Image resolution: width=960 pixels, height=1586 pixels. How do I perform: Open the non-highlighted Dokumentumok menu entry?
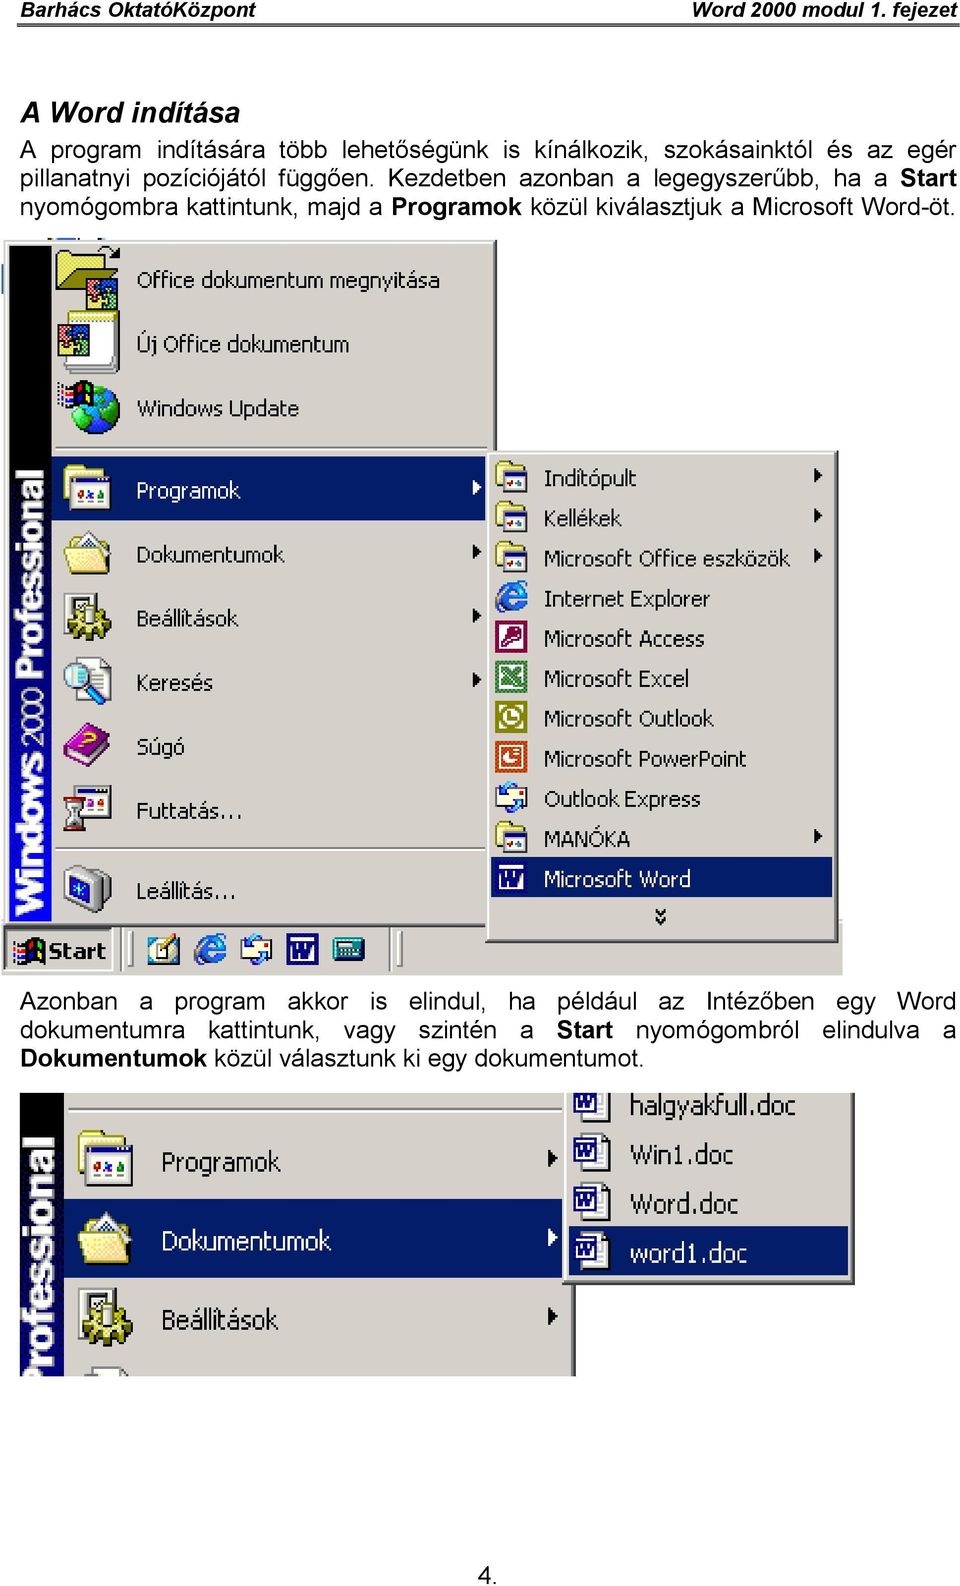coord(268,553)
